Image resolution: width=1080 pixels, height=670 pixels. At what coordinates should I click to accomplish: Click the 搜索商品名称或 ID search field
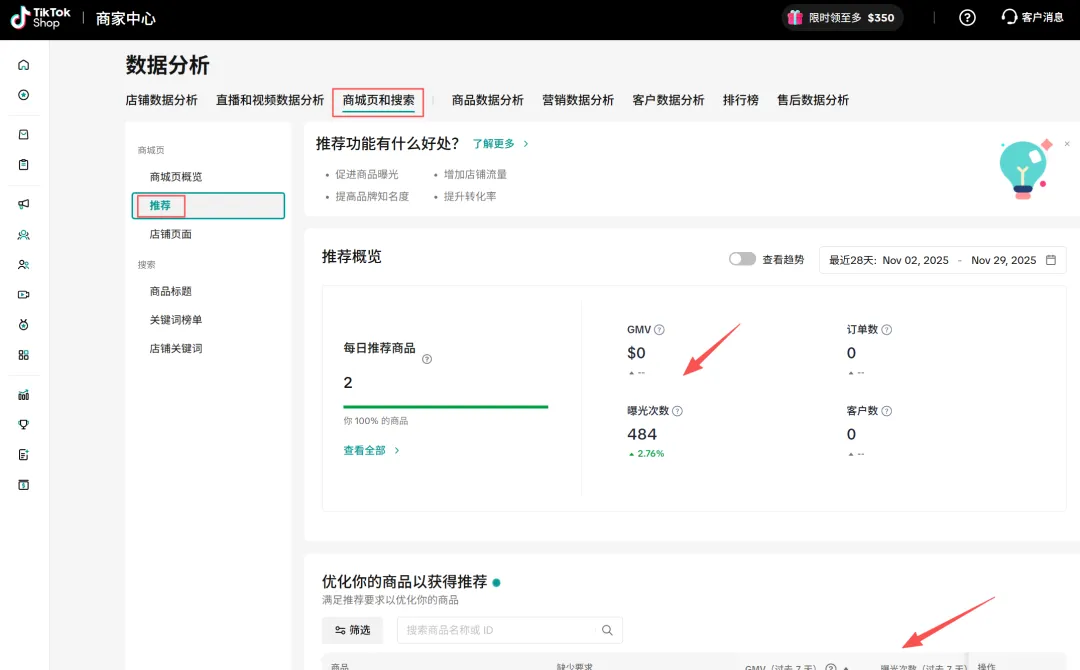[500, 630]
